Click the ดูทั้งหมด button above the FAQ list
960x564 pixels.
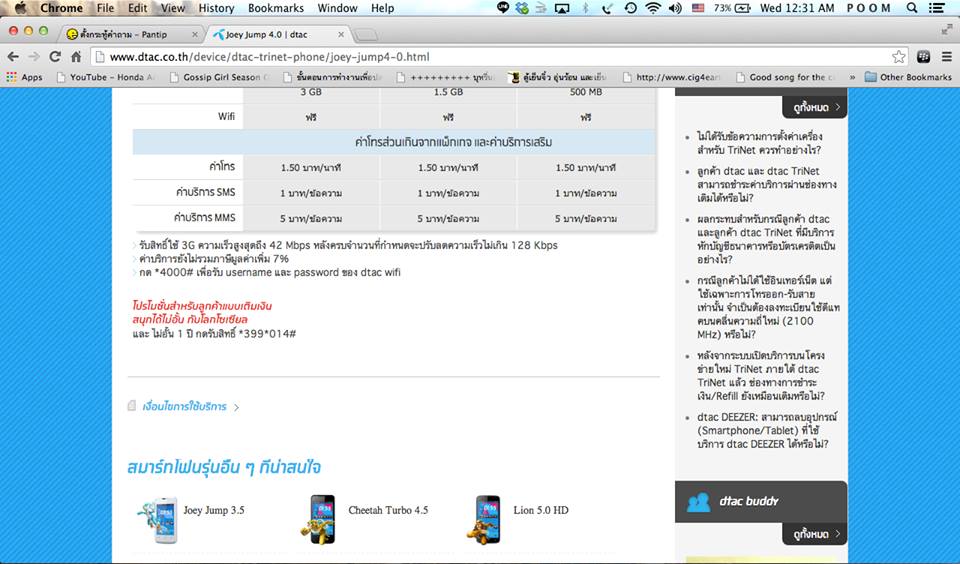pos(815,108)
